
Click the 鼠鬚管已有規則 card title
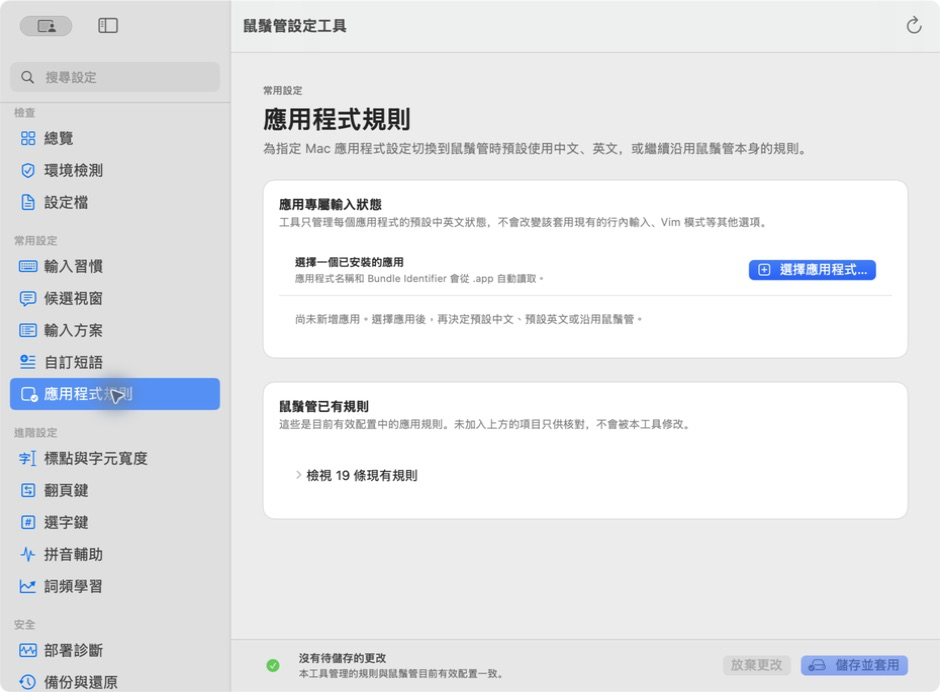point(324,407)
